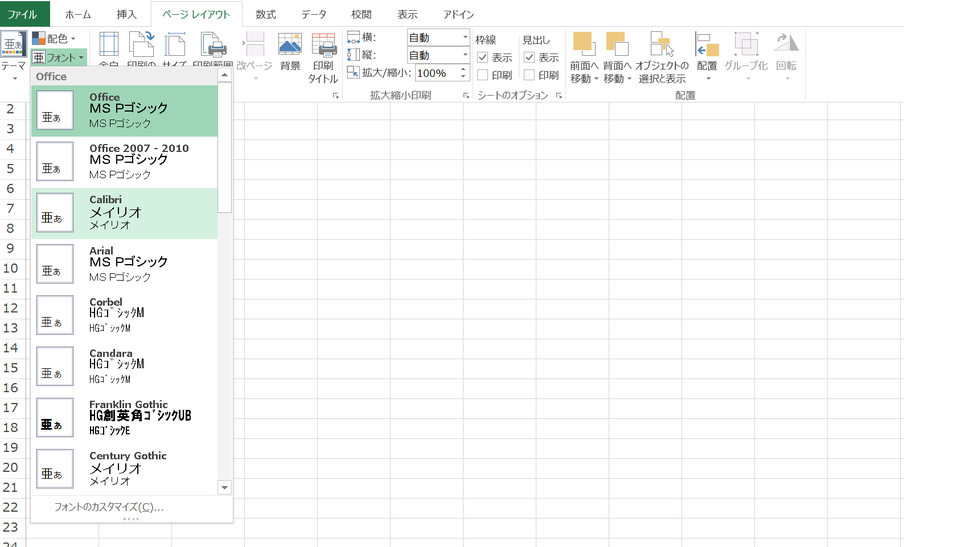Image resolution: width=960 pixels, height=547 pixels.
Task: Click the 背面へ移動 dropdown arrow
Action: tap(629, 79)
